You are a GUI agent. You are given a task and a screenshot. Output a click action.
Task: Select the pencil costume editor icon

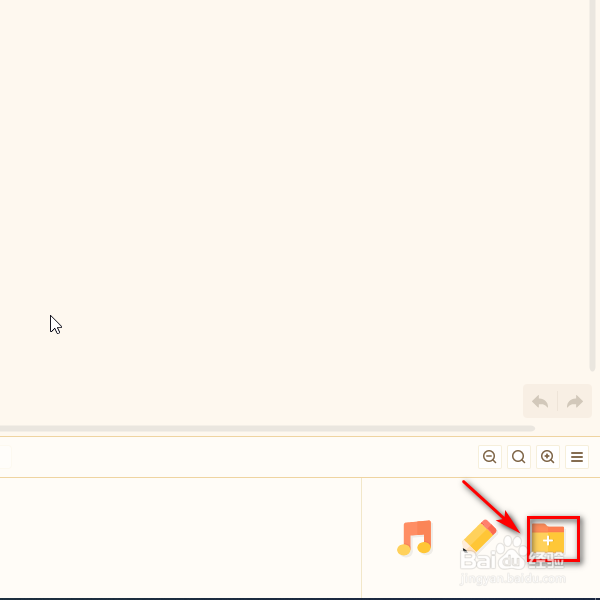[479, 536]
